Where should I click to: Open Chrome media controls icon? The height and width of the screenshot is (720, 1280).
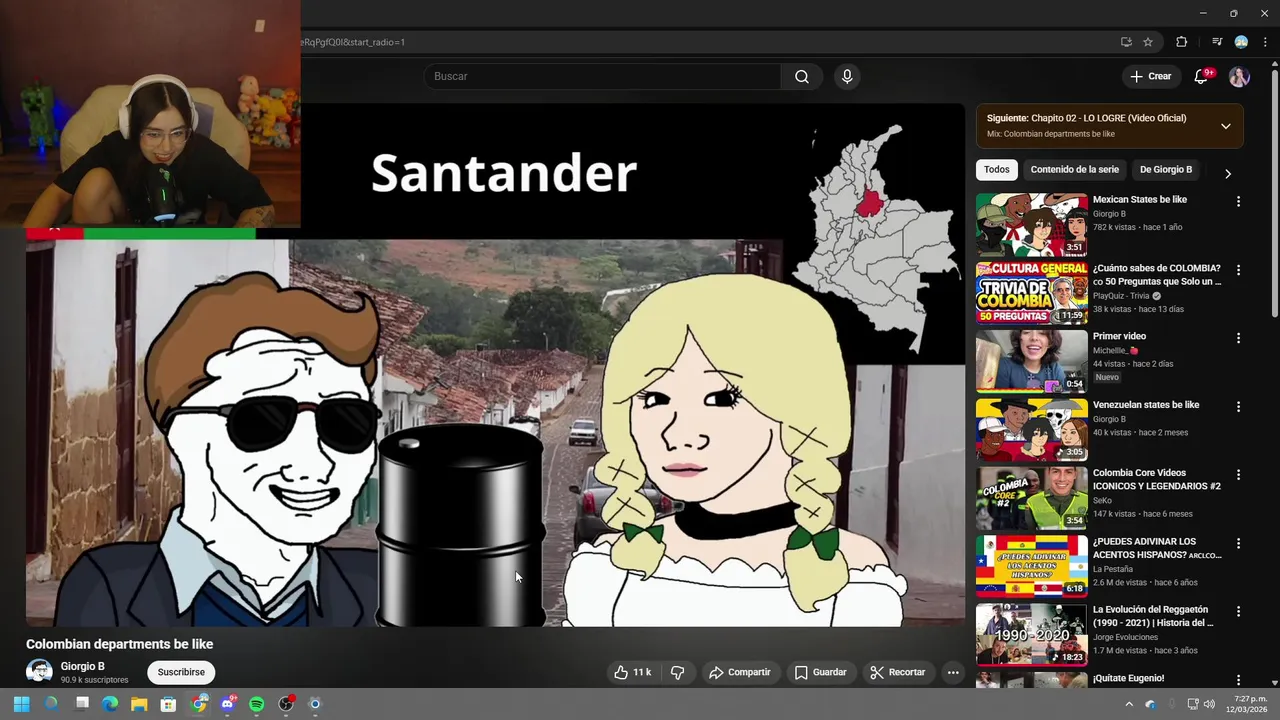tap(1217, 42)
